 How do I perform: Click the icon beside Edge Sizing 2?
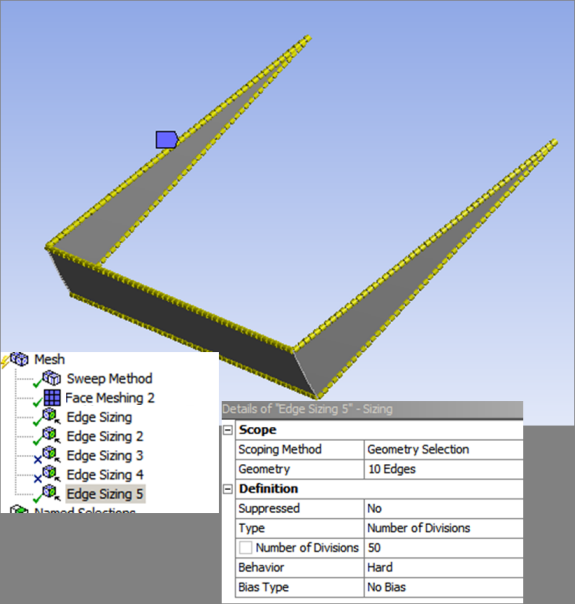[x=52, y=436]
